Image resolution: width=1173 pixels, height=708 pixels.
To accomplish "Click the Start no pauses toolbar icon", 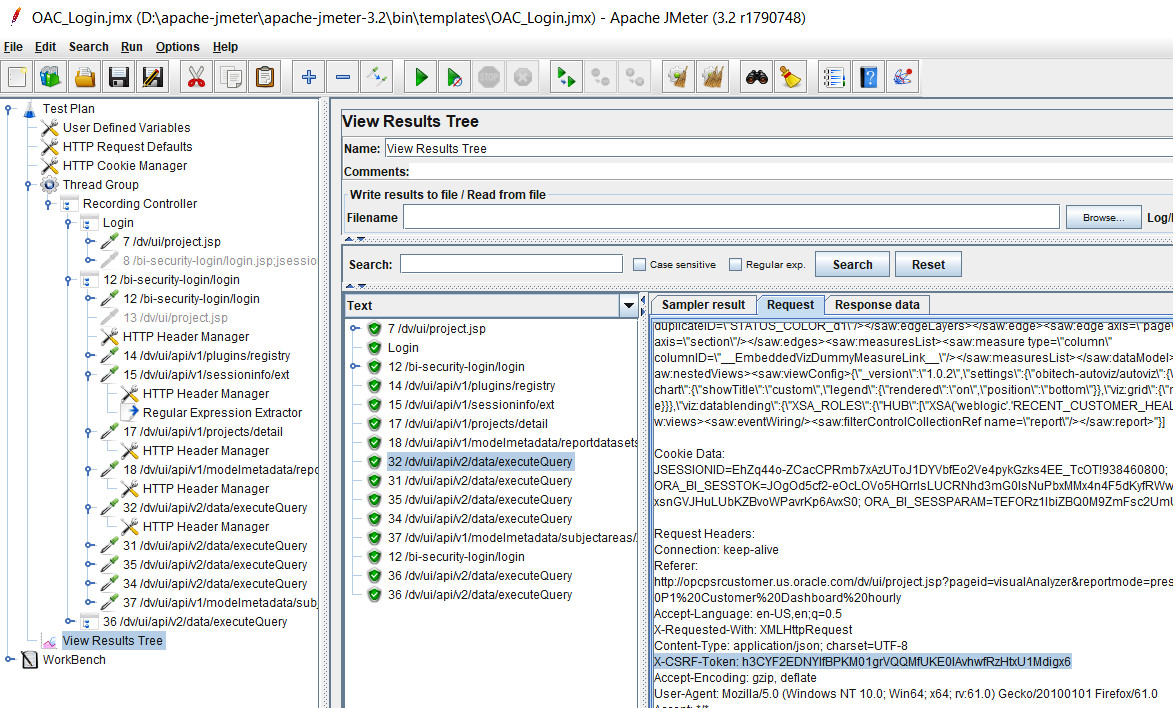I will [452, 76].
